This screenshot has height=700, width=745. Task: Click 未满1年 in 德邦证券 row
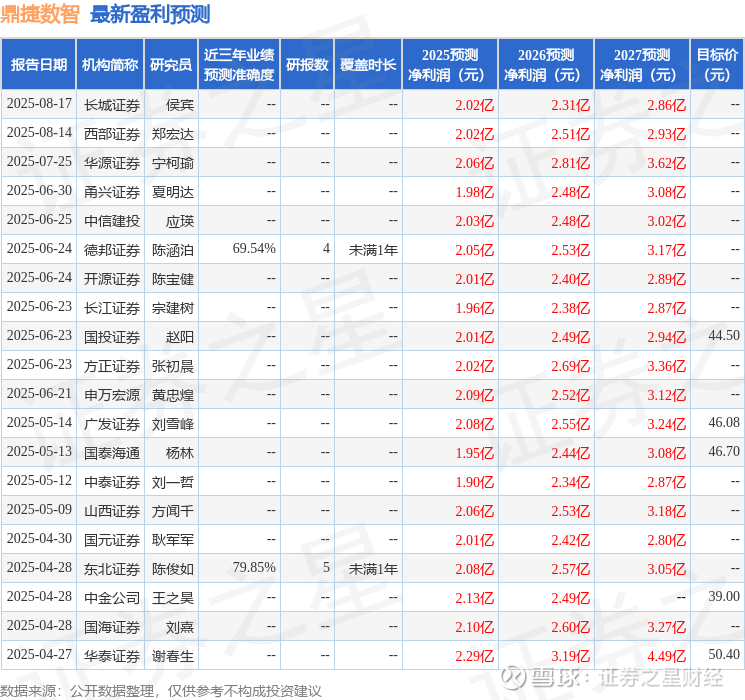pyautogui.click(x=373, y=250)
